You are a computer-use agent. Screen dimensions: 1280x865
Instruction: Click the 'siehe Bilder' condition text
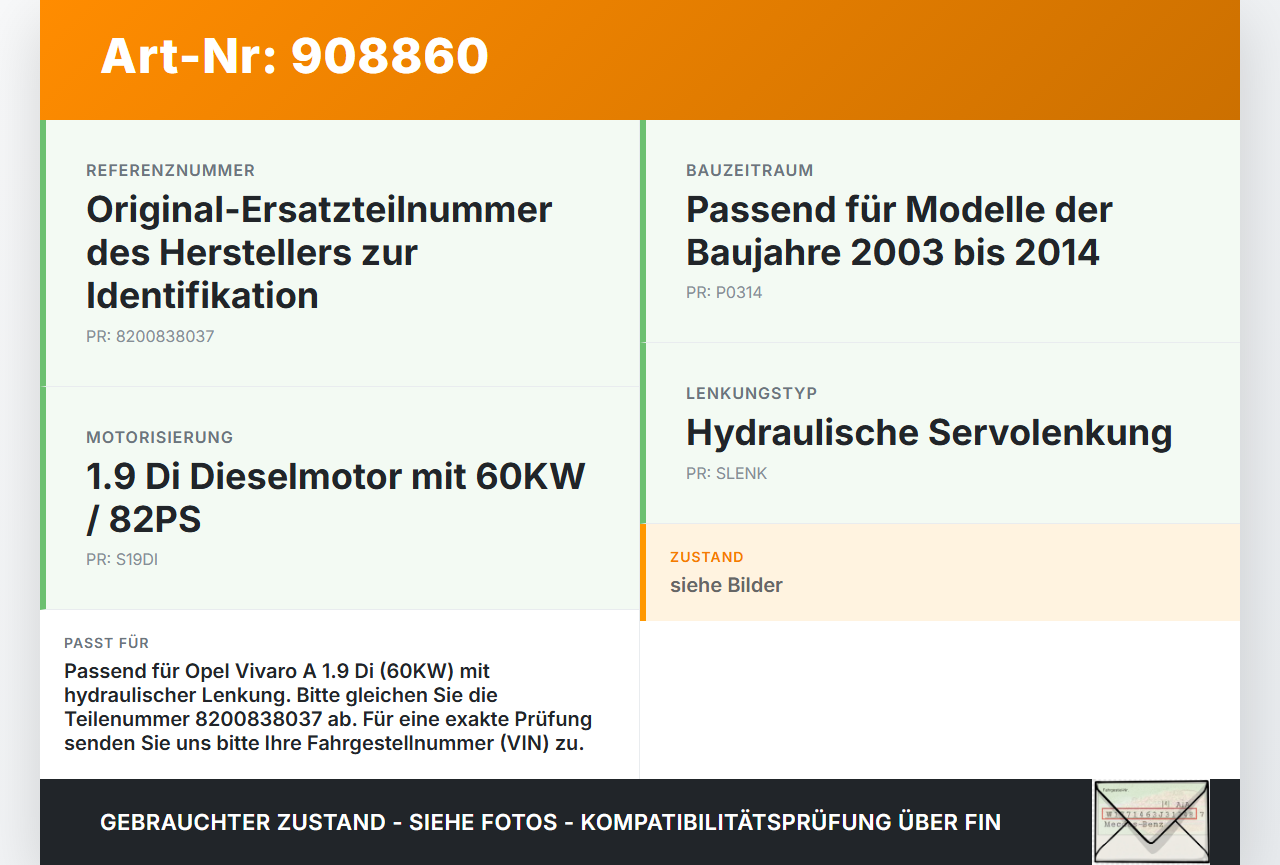726,585
